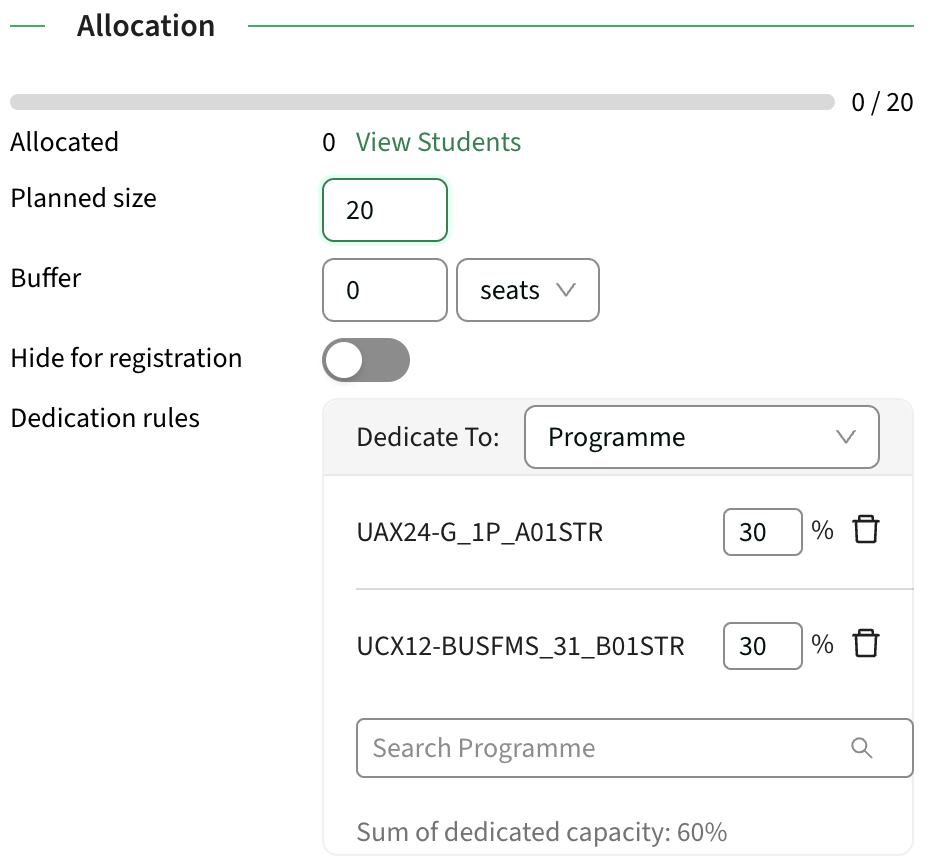Delete the UAX24-G_1P_A01STR dedication rule
The image size is (934, 868).
click(x=865, y=530)
